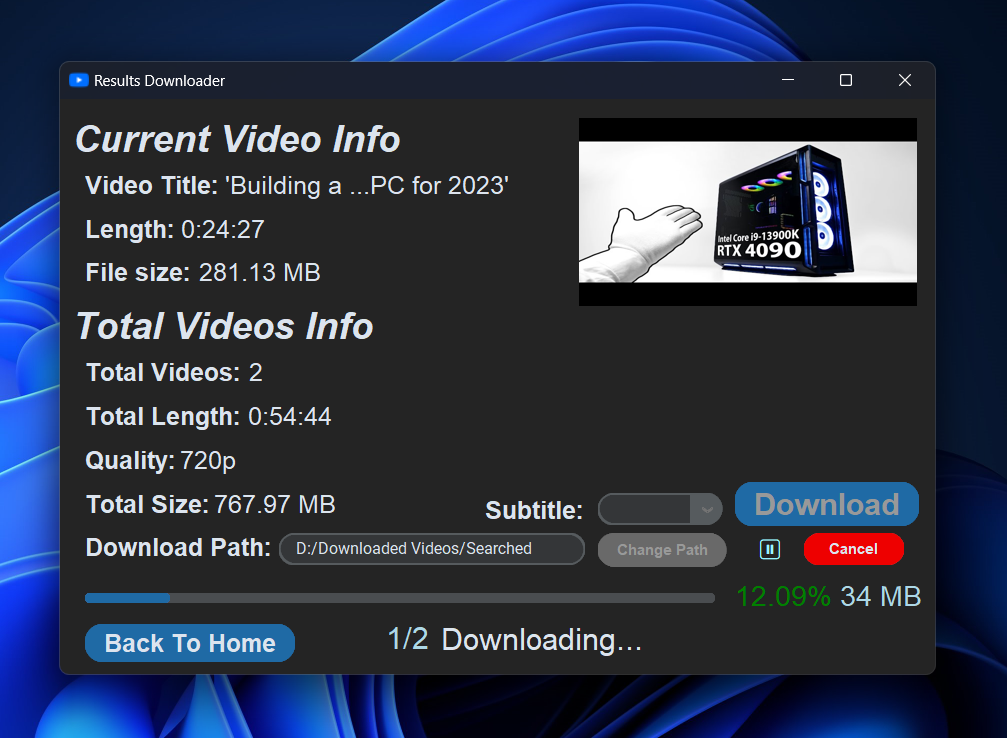
Task: Click the Current Video Info heading
Action: coord(238,139)
